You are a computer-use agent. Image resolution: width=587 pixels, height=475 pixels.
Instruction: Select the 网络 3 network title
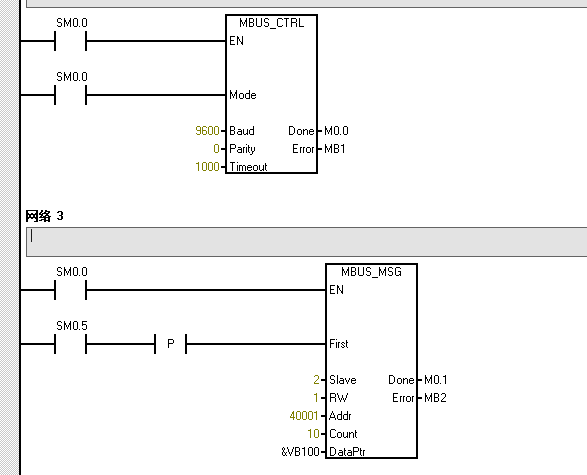(45, 216)
